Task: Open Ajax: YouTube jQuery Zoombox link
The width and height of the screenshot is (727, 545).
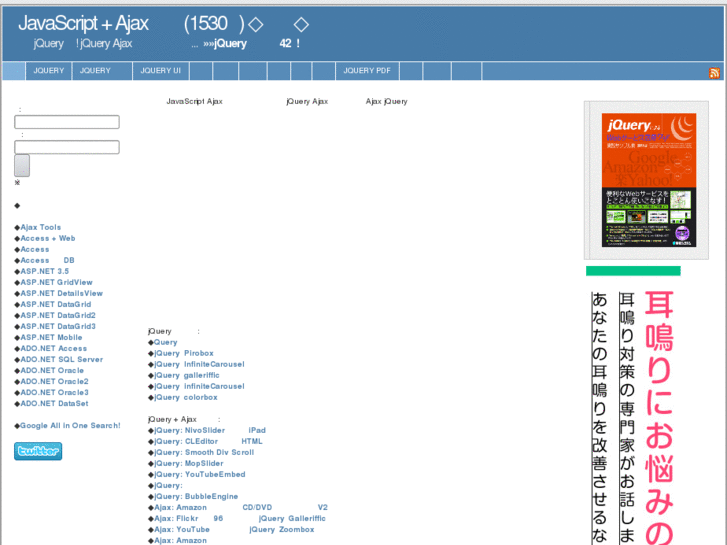Action: 234,530
